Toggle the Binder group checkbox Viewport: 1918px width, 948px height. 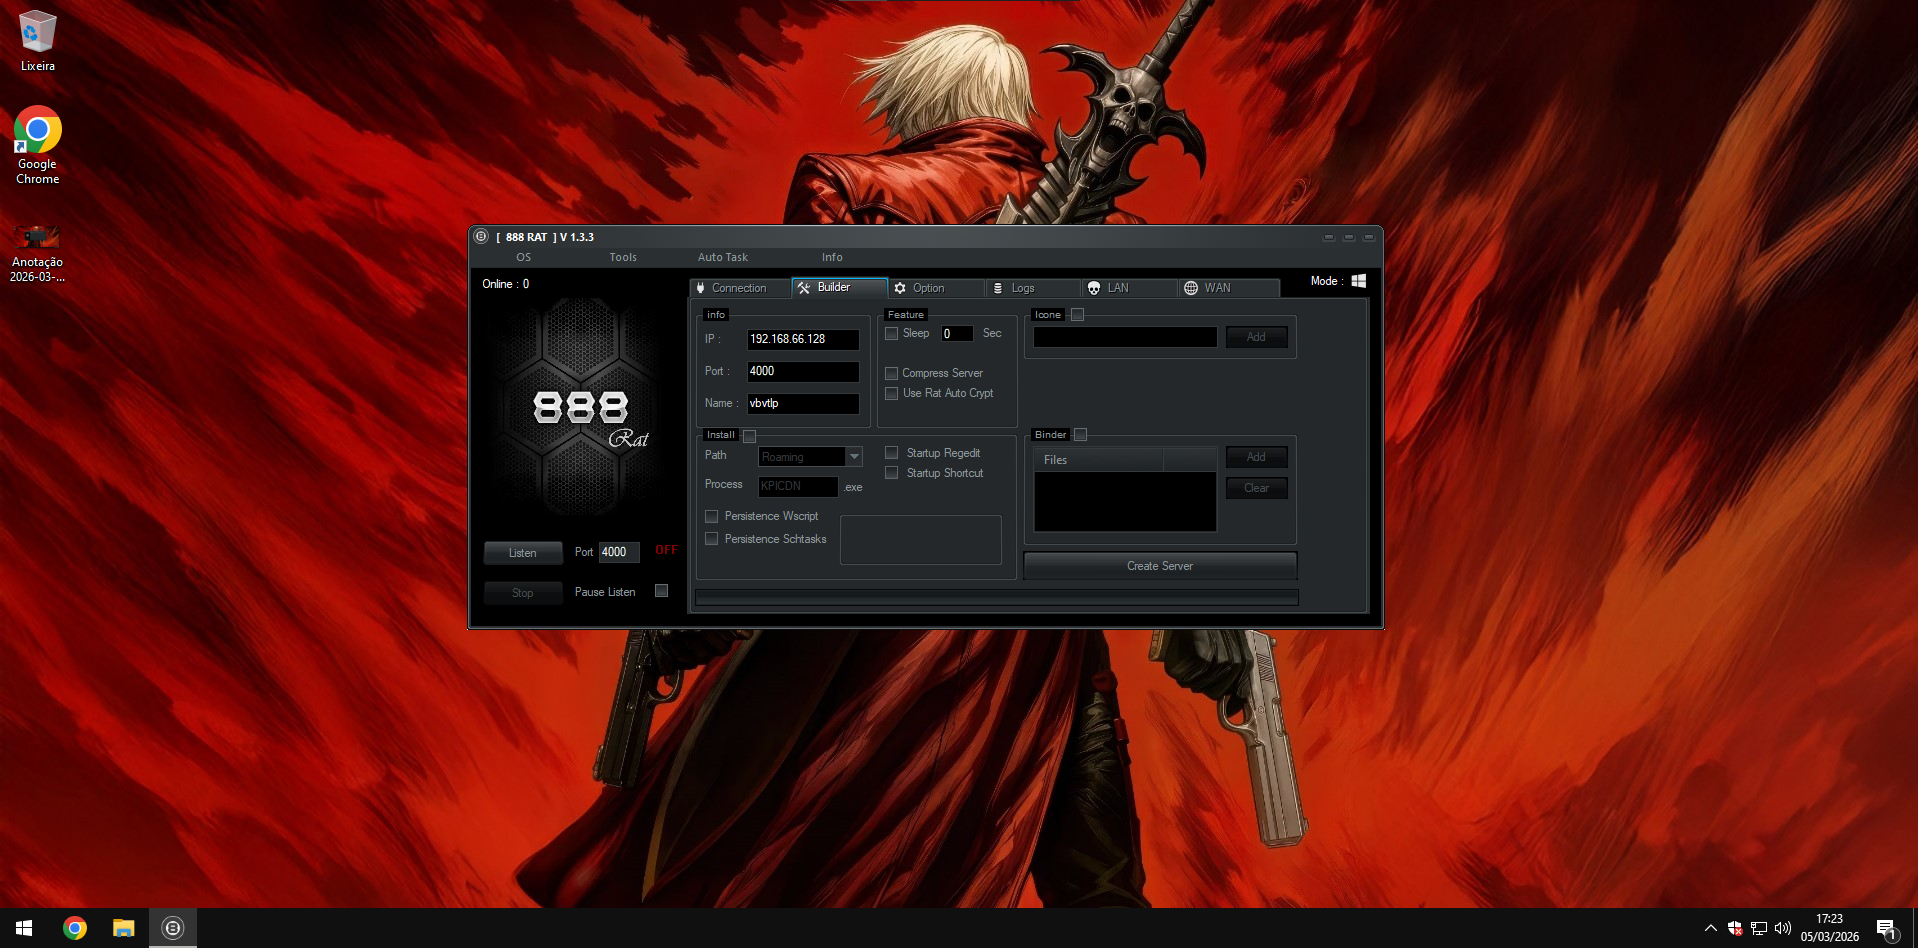pyautogui.click(x=1080, y=435)
